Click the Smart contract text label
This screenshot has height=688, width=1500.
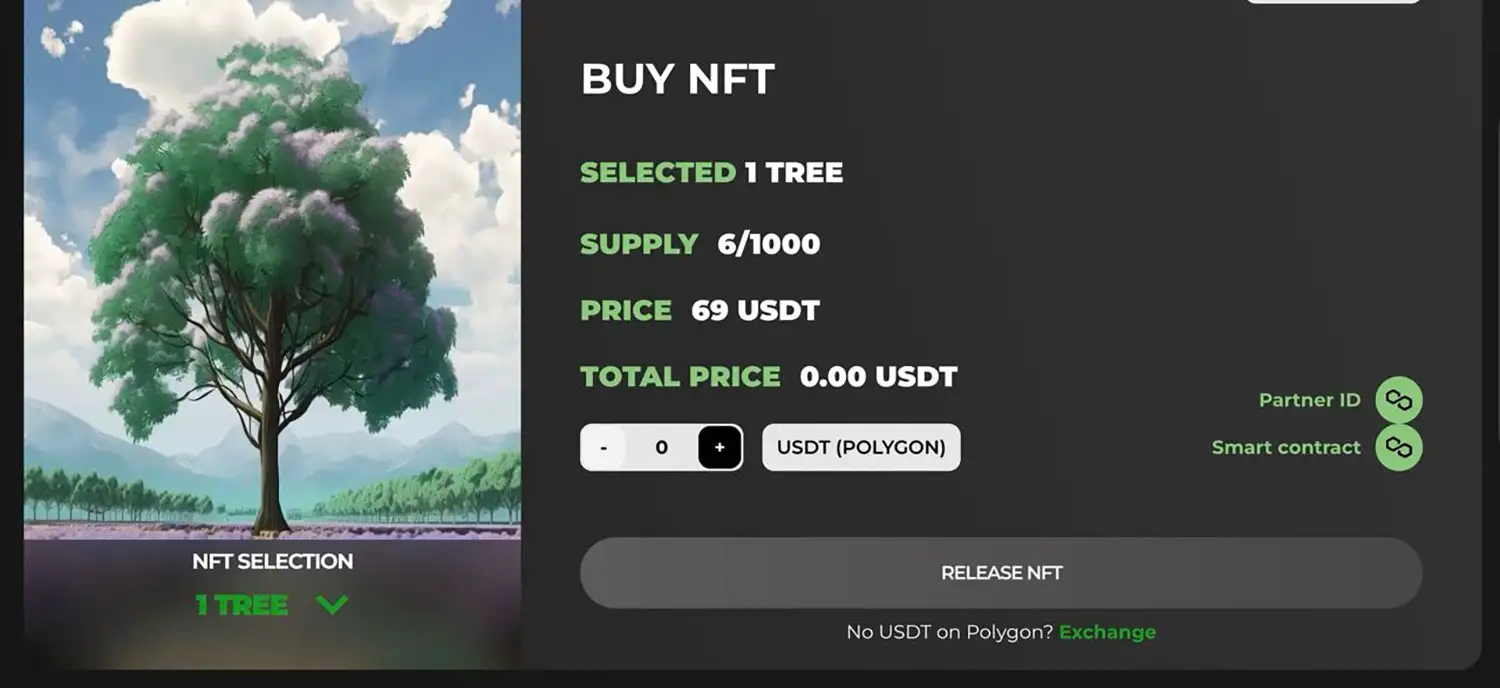click(x=1286, y=447)
